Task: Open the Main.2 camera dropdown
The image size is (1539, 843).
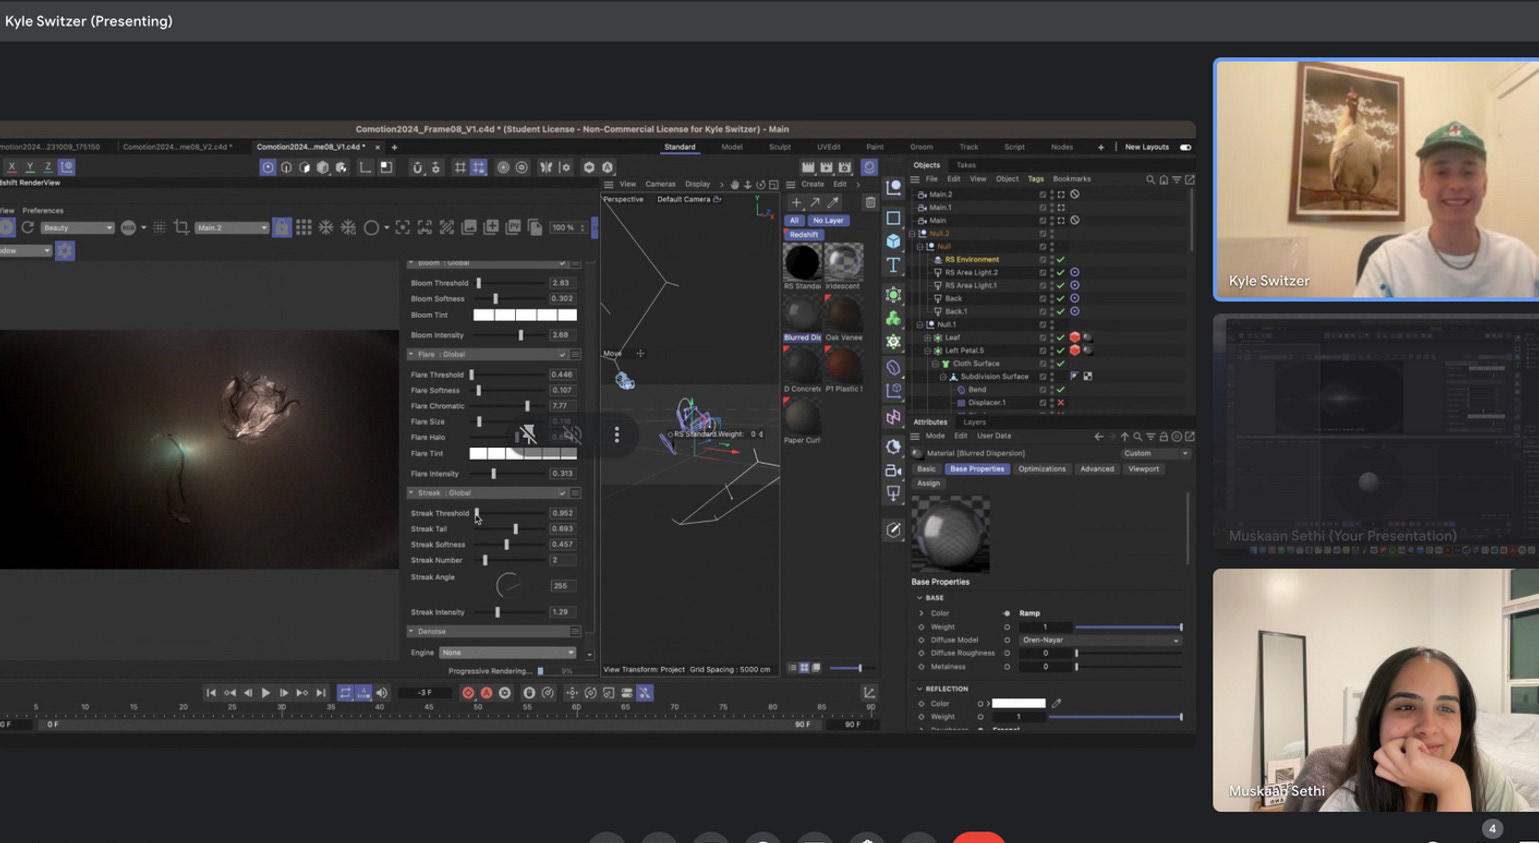Action: pos(232,228)
